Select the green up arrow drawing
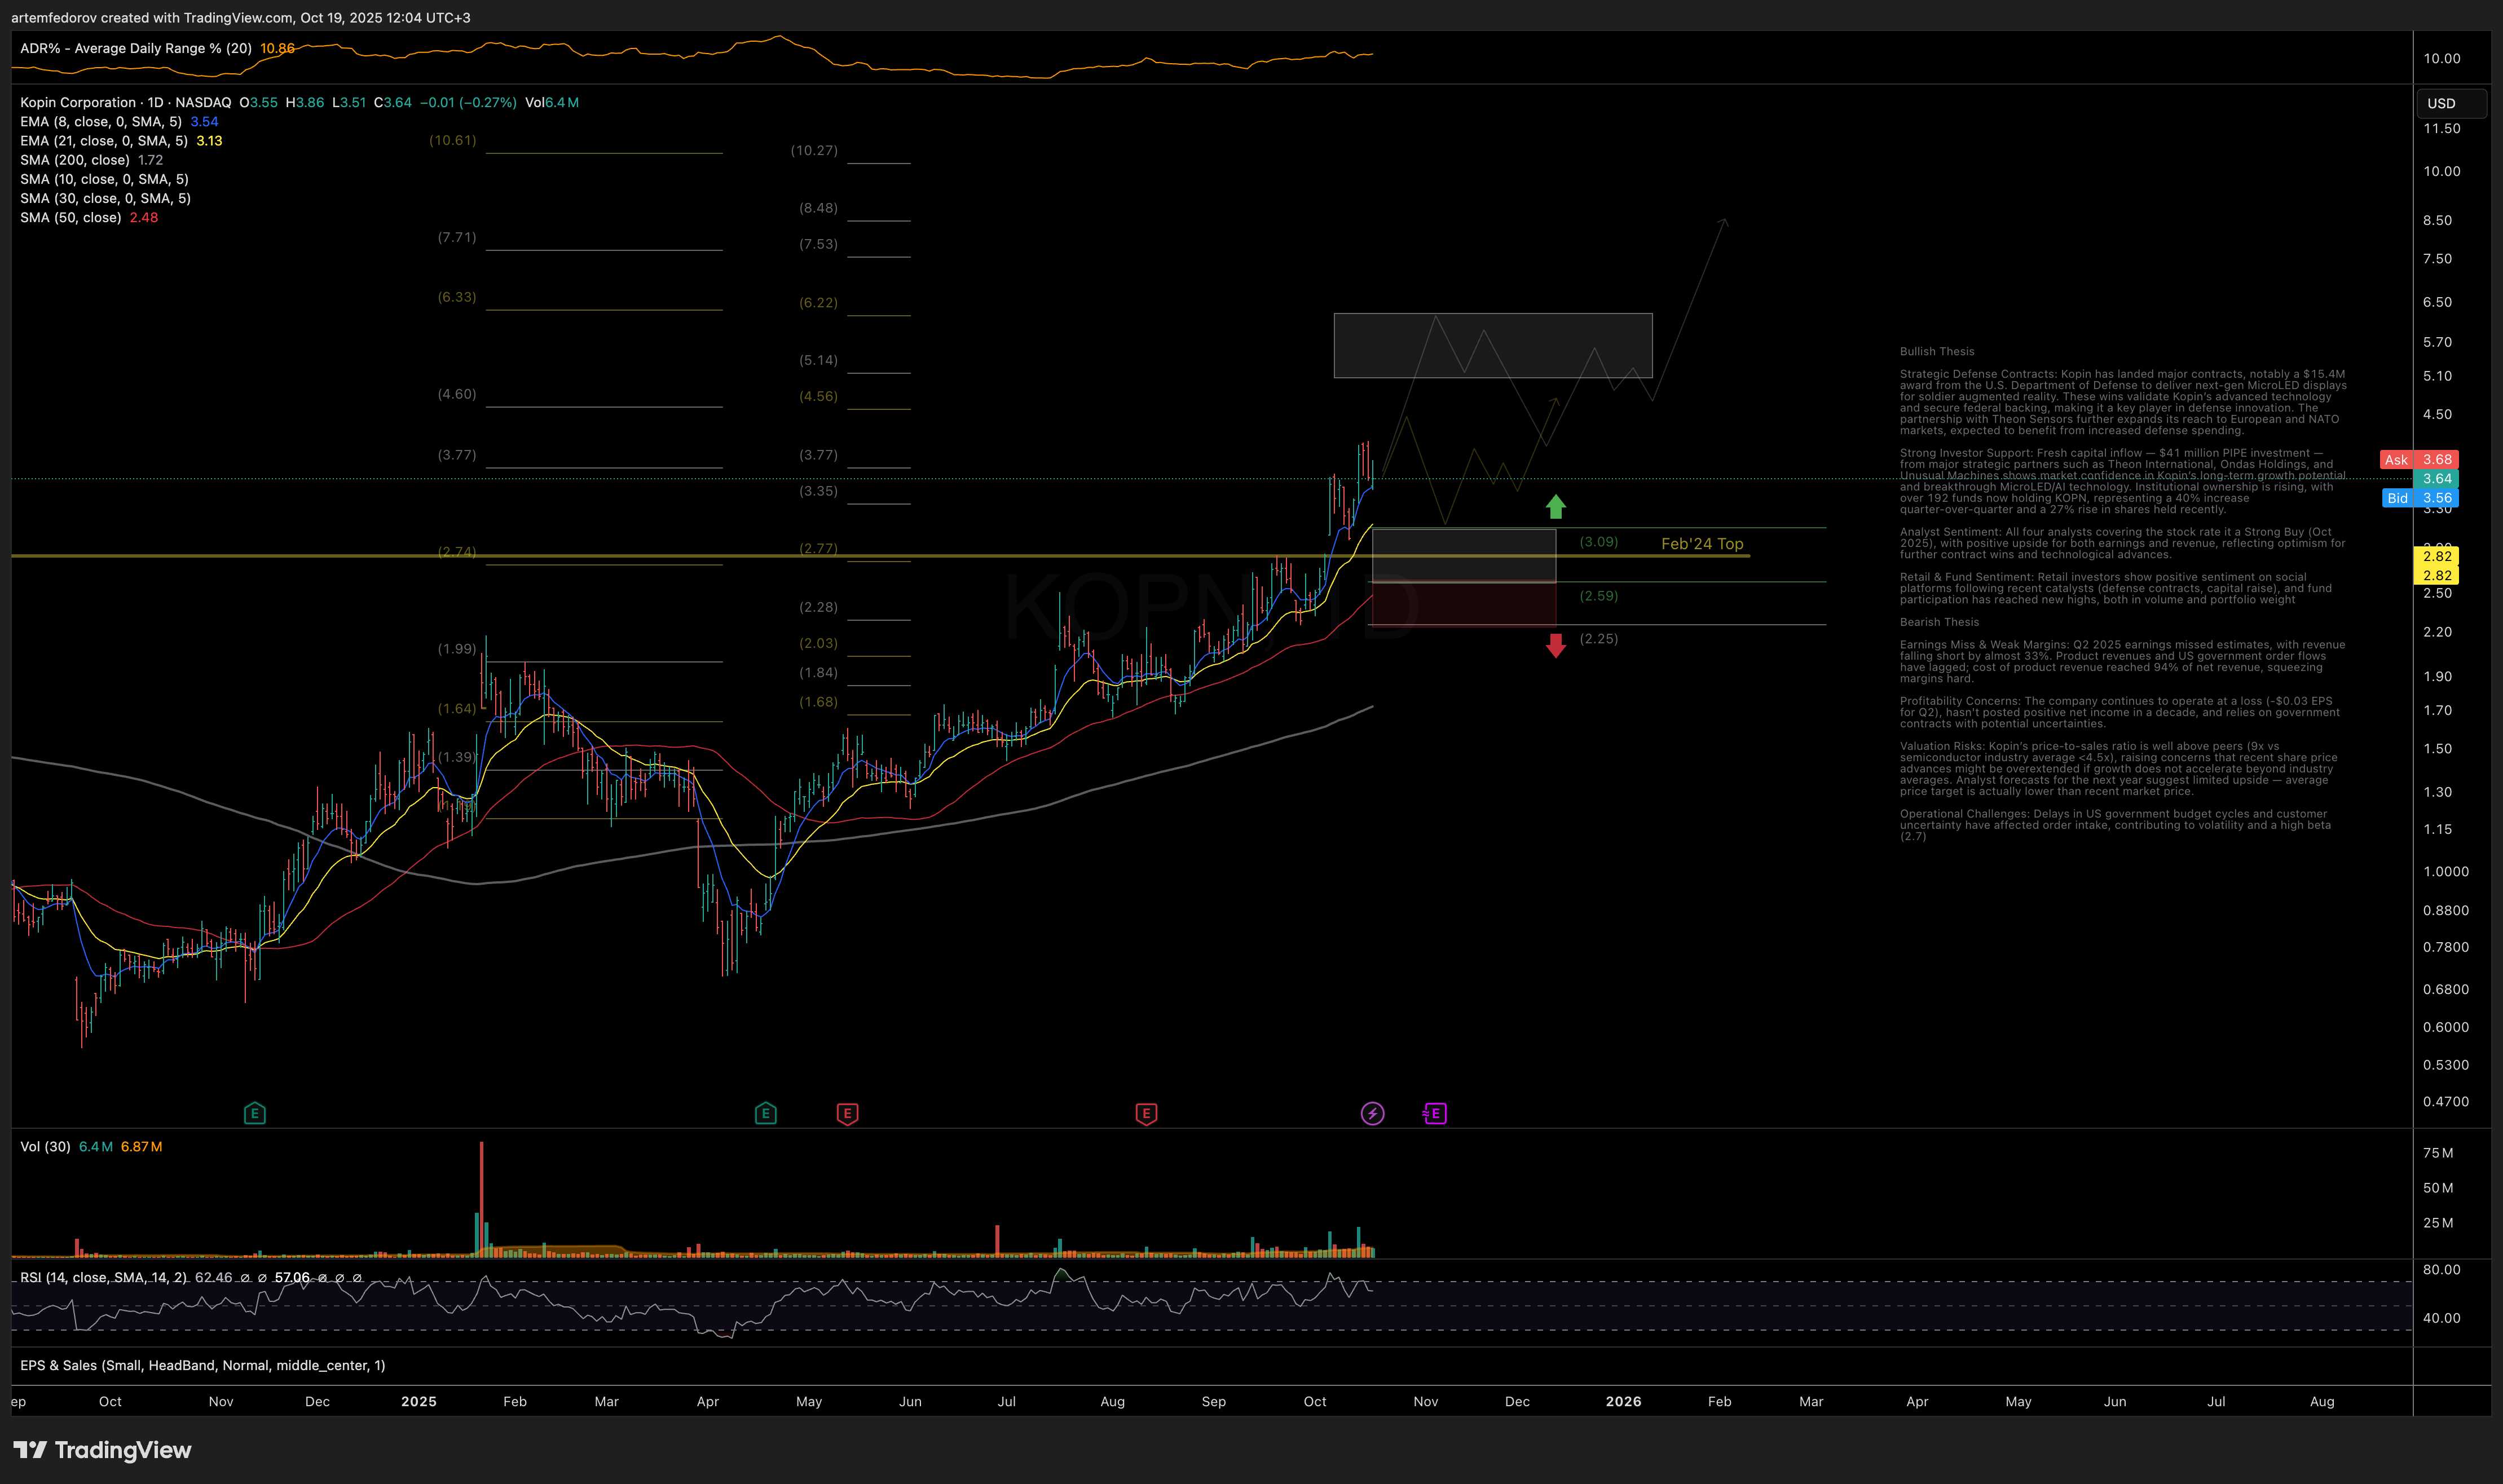The image size is (2503, 1484). tap(1555, 507)
